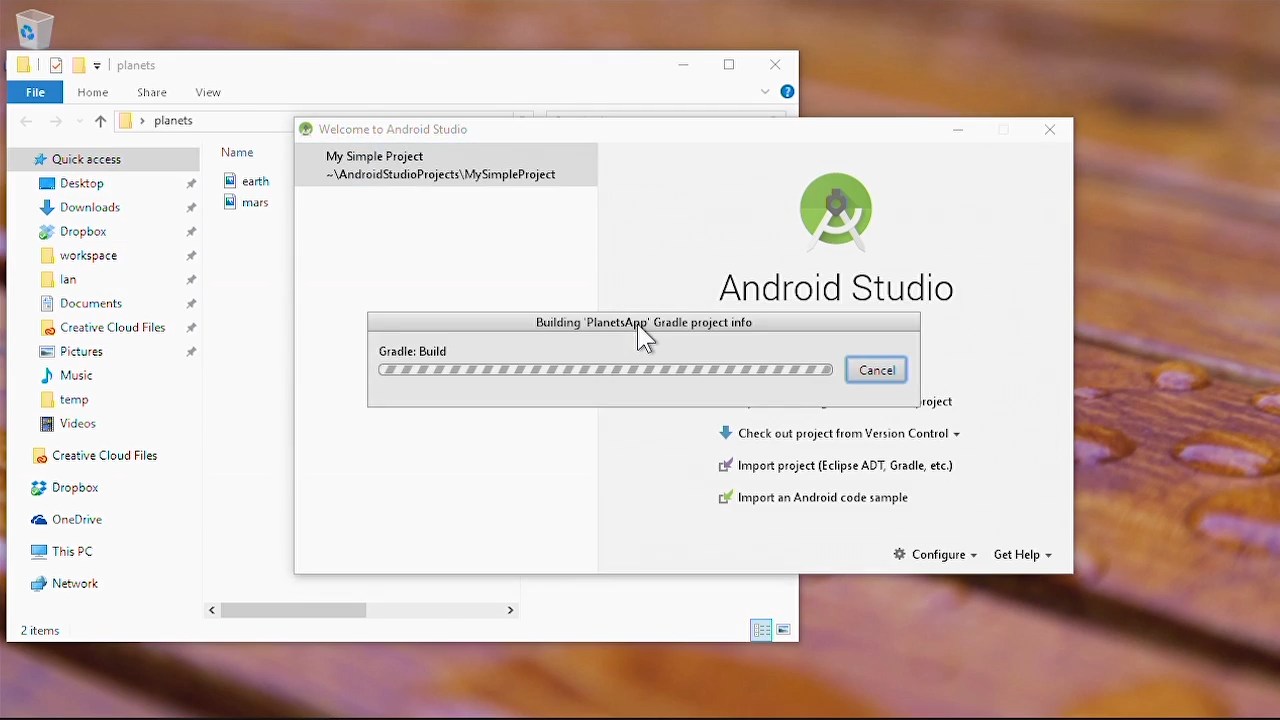Click the Import project icon
This screenshot has height=720, width=1280.
tap(726, 465)
